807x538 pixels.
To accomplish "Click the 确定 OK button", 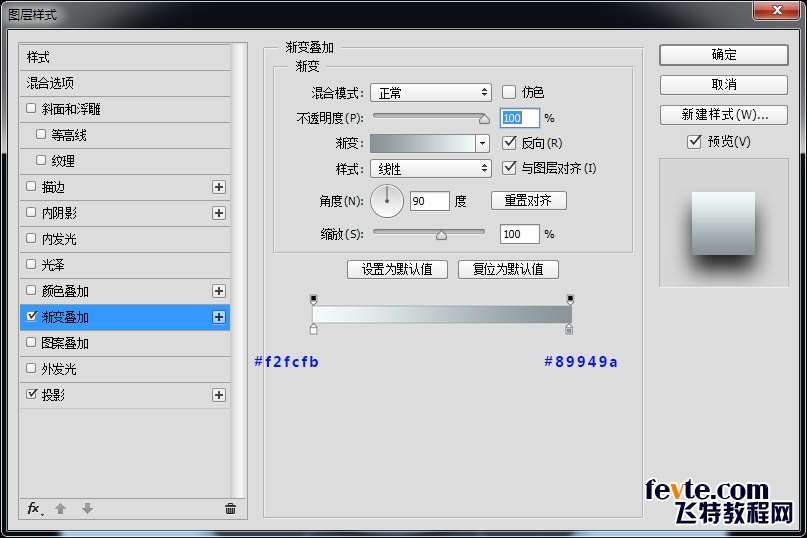I will (724, 55).
